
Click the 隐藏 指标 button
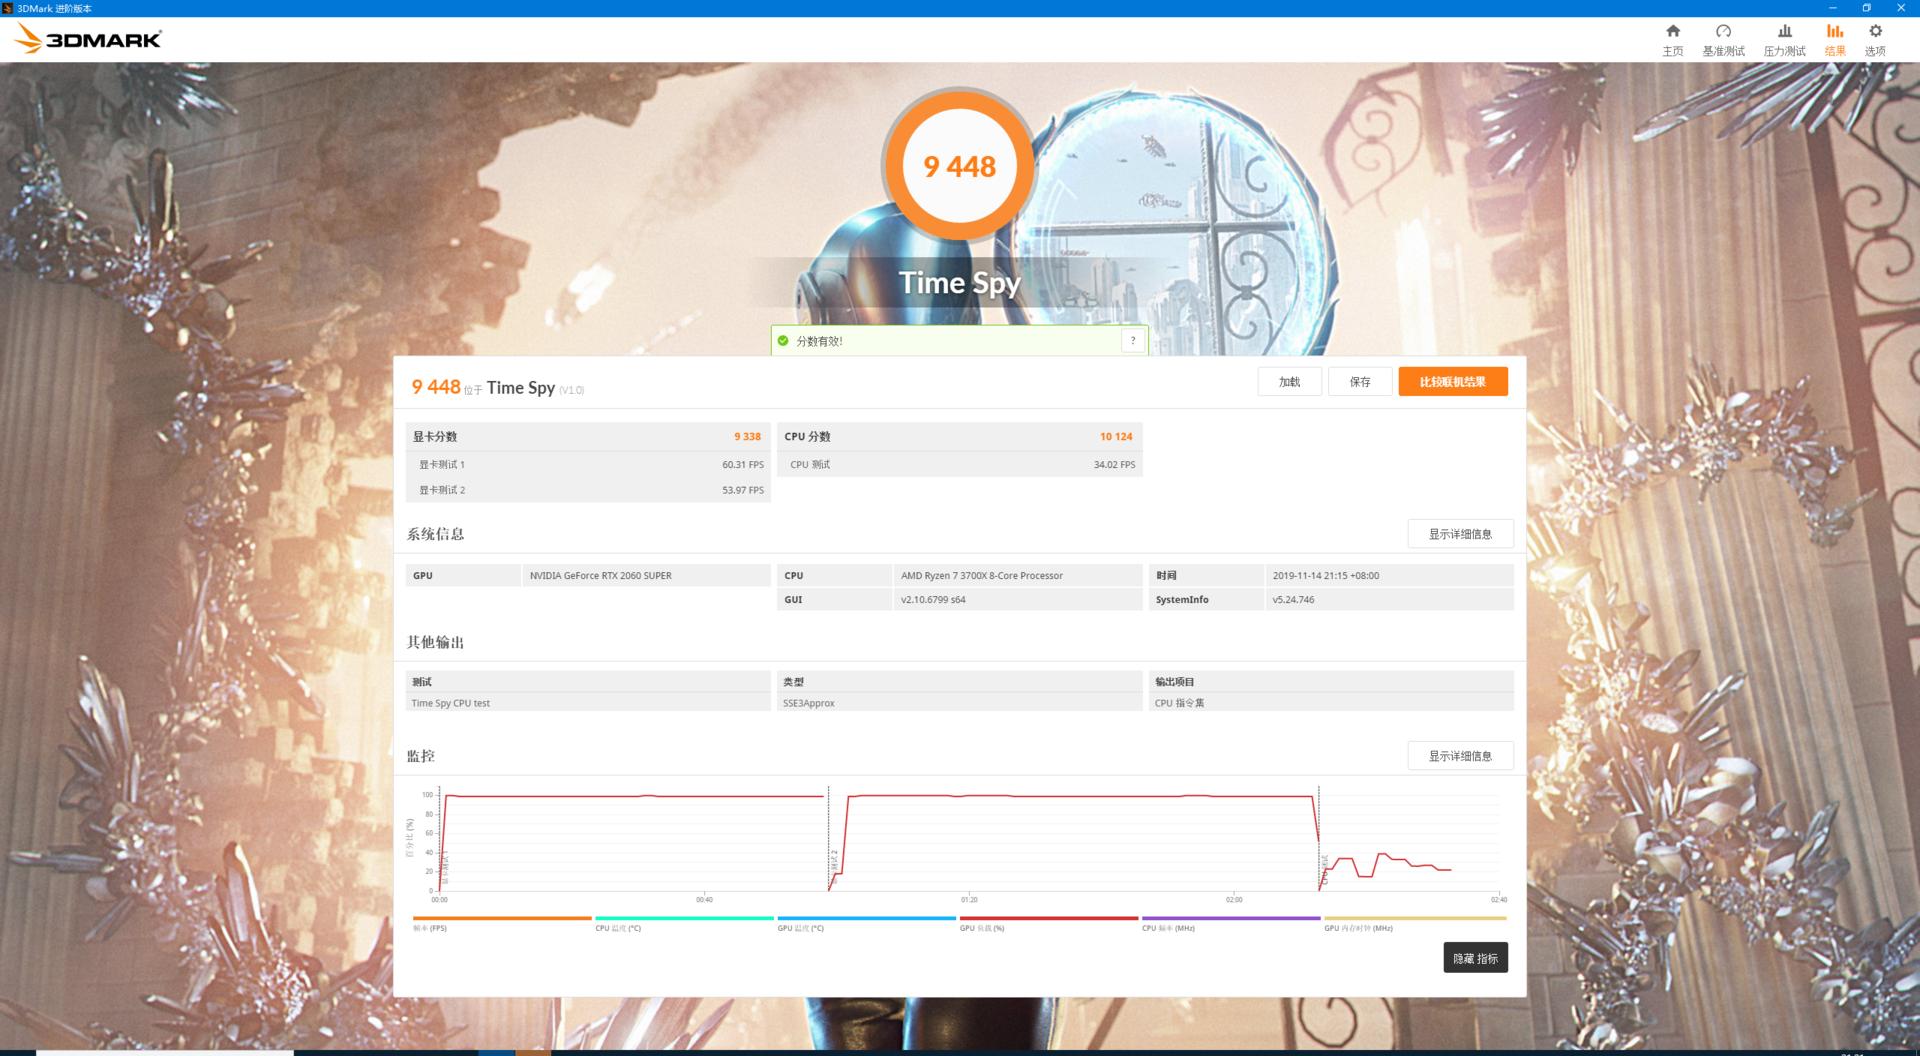(1475, 958)
